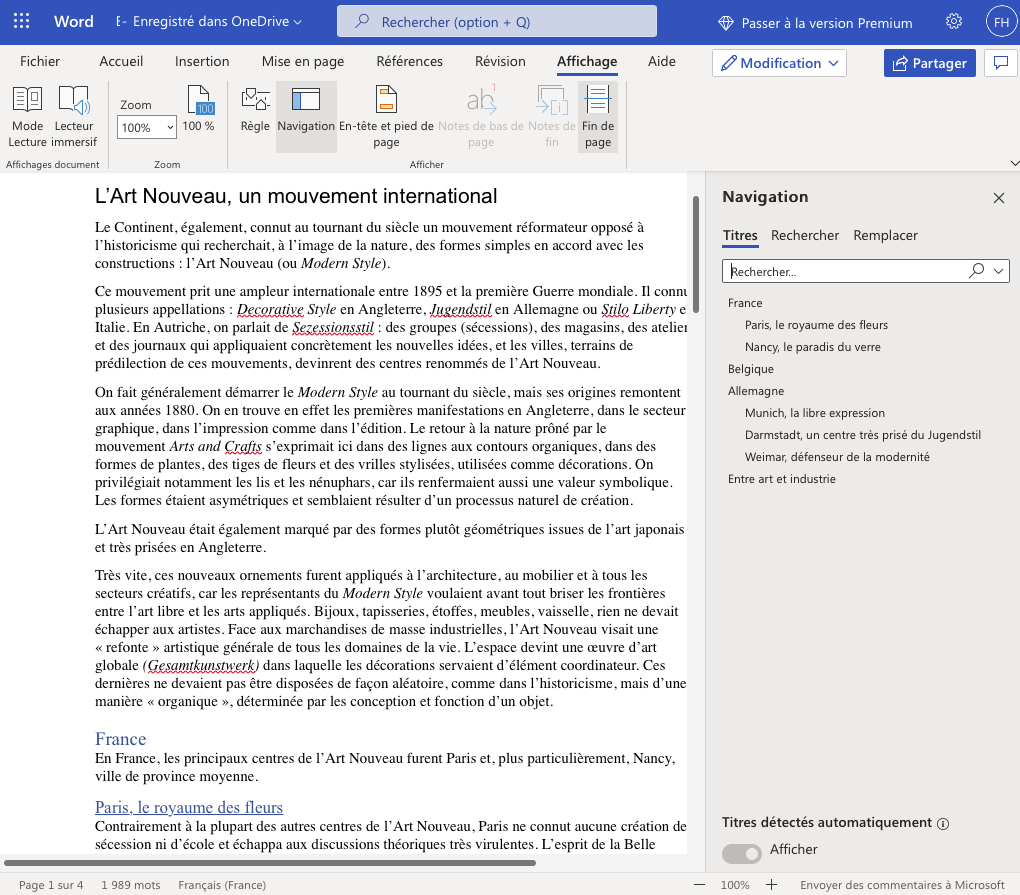Viewport: 1020px width, 895px height.
Task: Click the Word app name in header
Action: [x=74, y=21]
